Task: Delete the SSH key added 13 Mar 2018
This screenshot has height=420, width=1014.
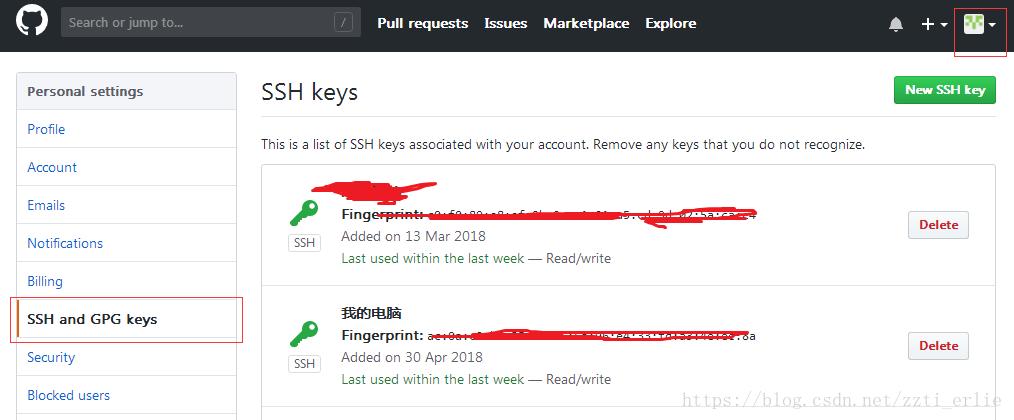Action: (x=938, y=225)
